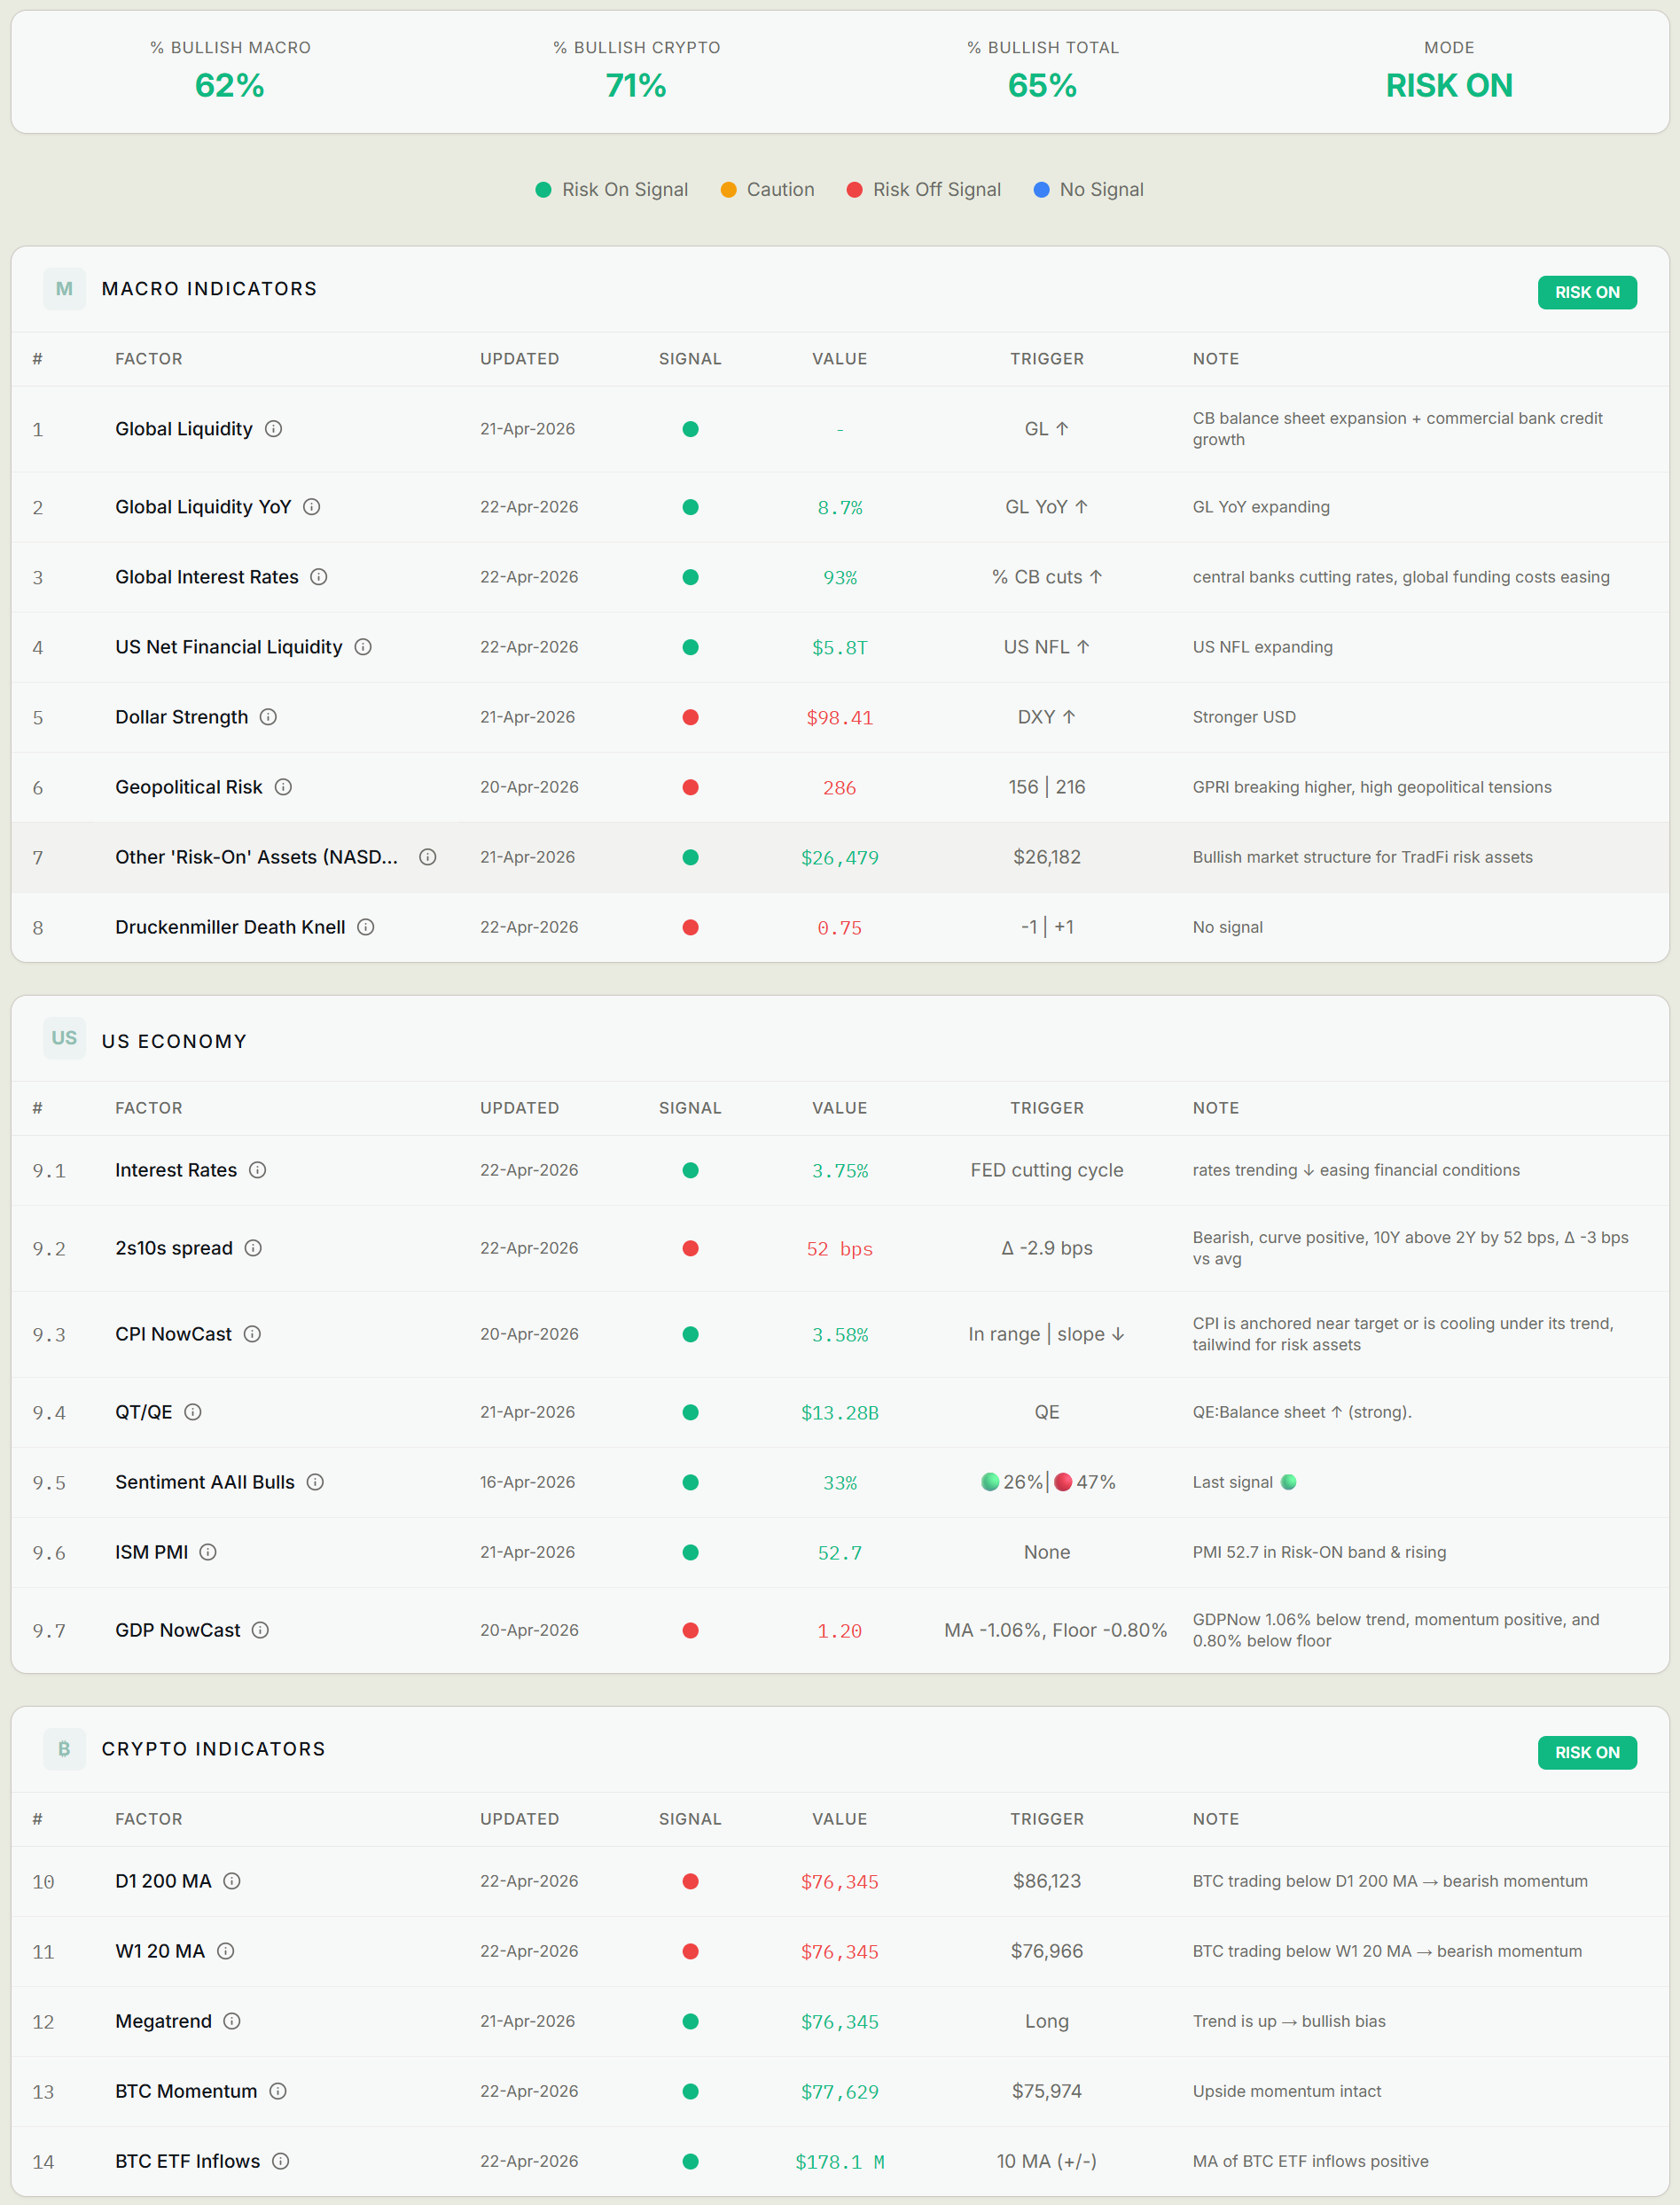The height and width of the screenshot is (2205, 1680).
Task: Click the note 'Upside momentum intact'
Action: tap(1287, 2091)
